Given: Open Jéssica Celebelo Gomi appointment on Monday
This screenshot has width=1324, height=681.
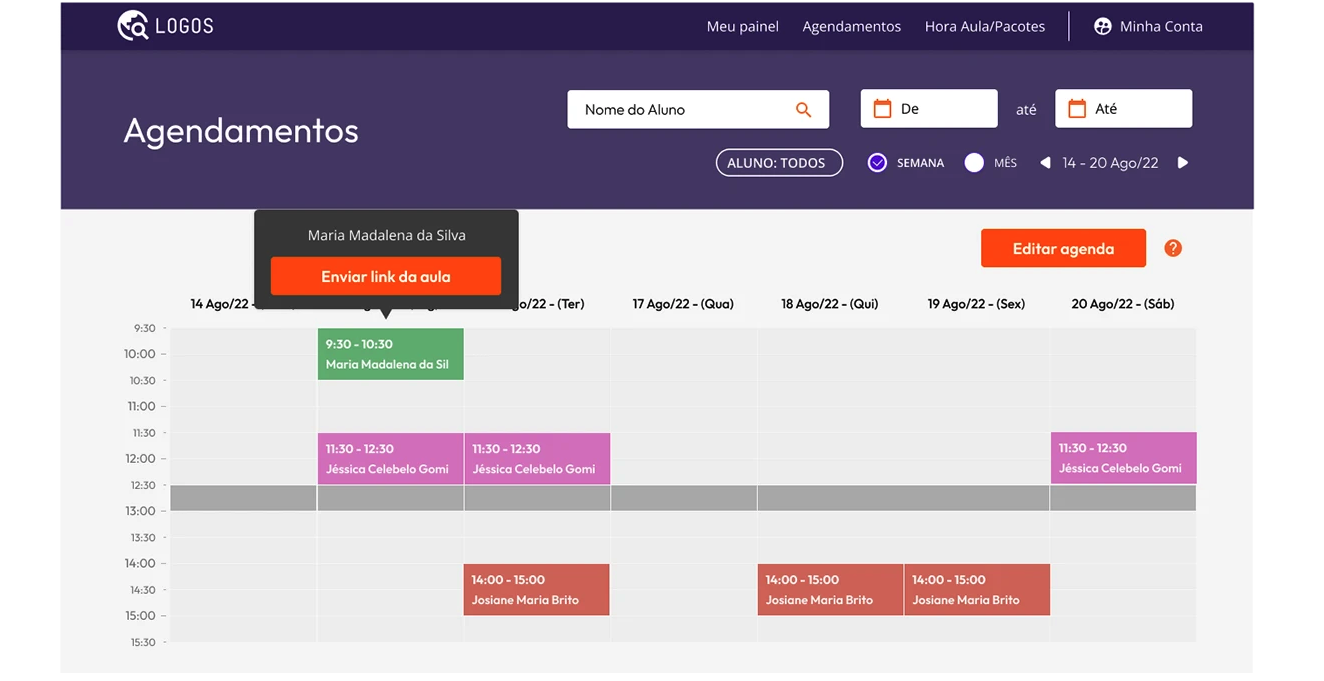Looking at the screenshot, I should tap(391, 459).
